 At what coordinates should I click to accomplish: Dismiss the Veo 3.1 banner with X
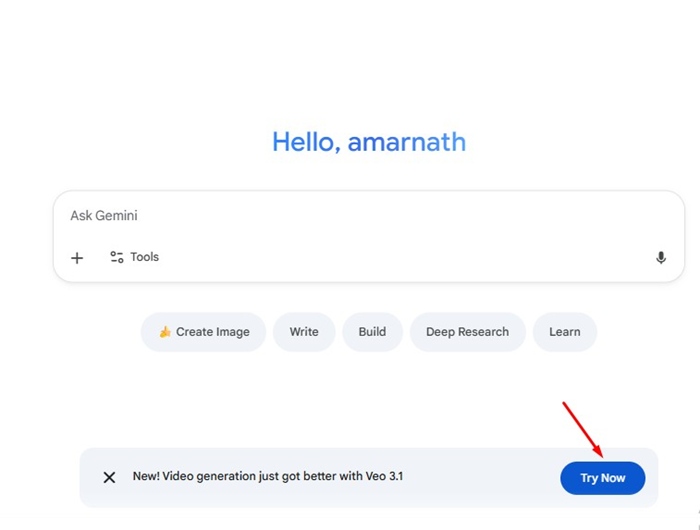click(109, 477)
